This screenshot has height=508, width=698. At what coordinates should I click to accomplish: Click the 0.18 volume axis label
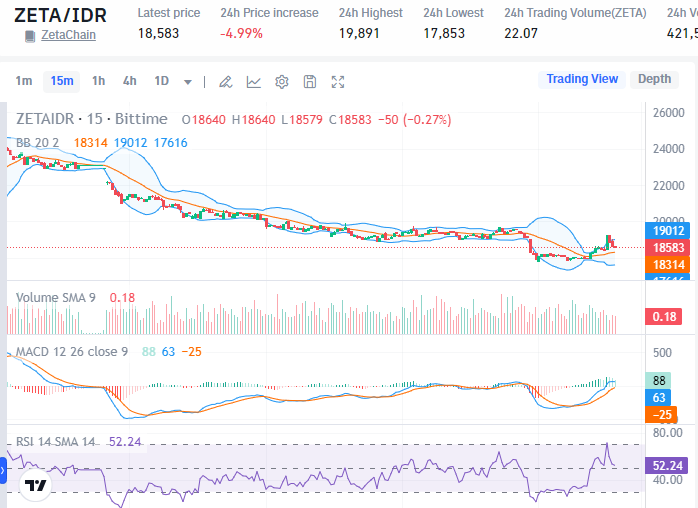click(664, 317)
